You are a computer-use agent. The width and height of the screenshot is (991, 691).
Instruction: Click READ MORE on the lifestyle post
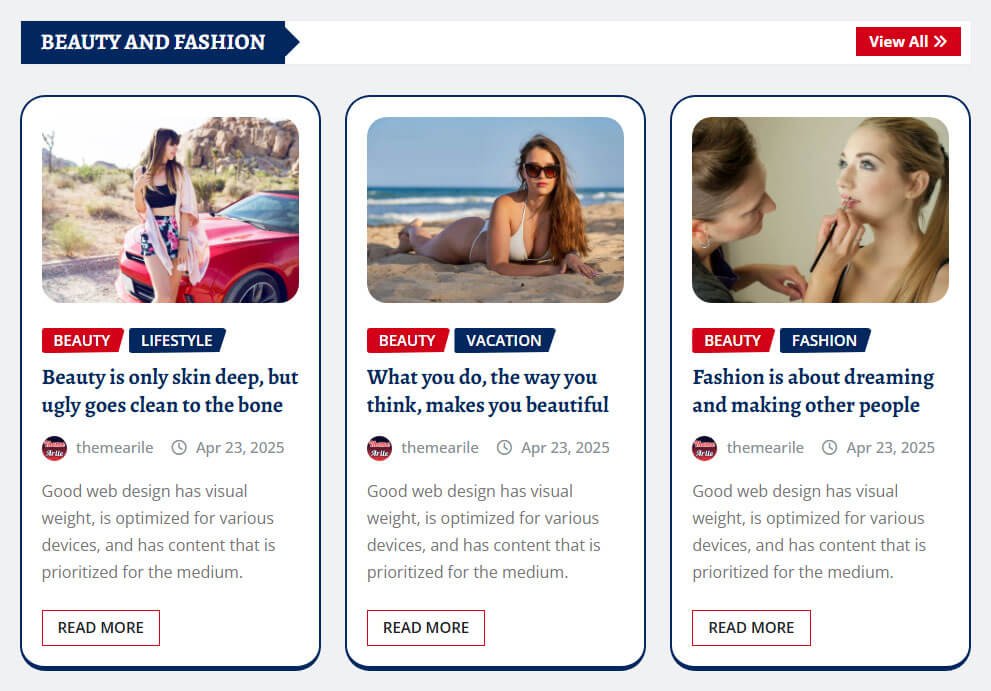100,628
